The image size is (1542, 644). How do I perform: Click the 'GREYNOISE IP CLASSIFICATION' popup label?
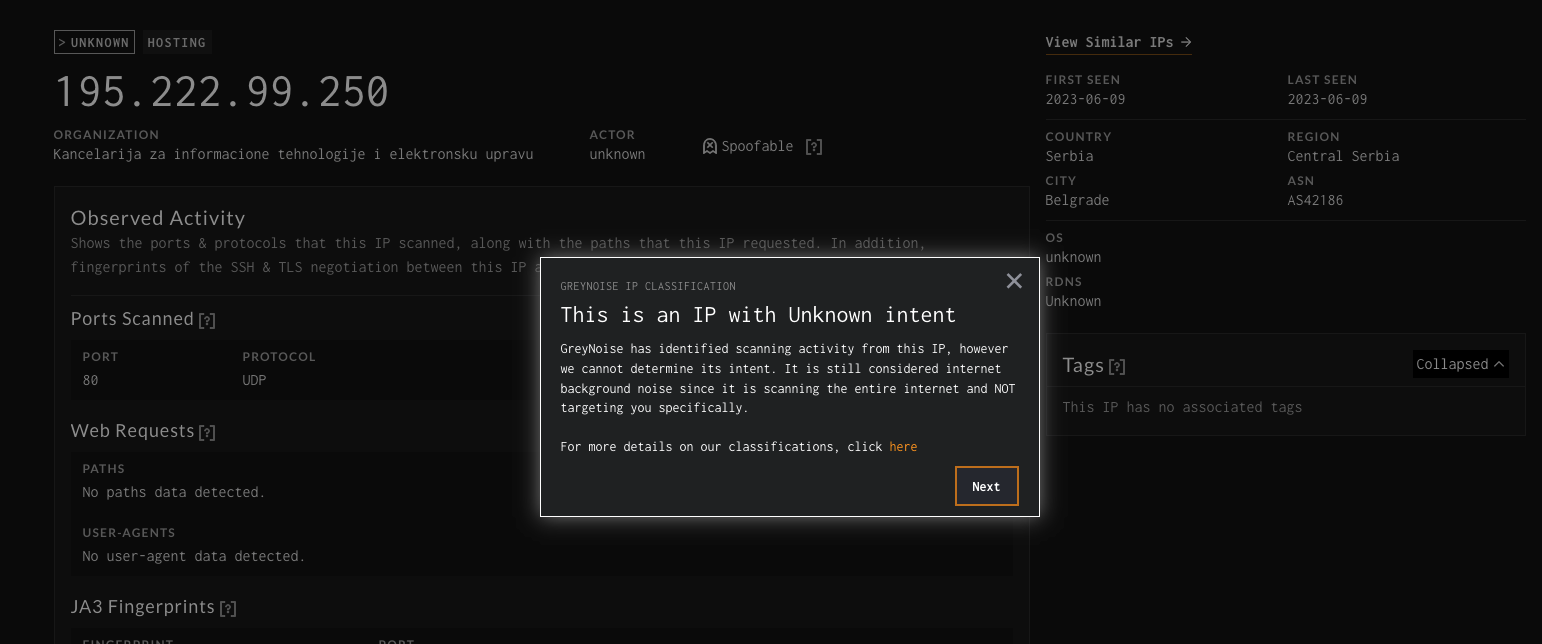(648, 286)
